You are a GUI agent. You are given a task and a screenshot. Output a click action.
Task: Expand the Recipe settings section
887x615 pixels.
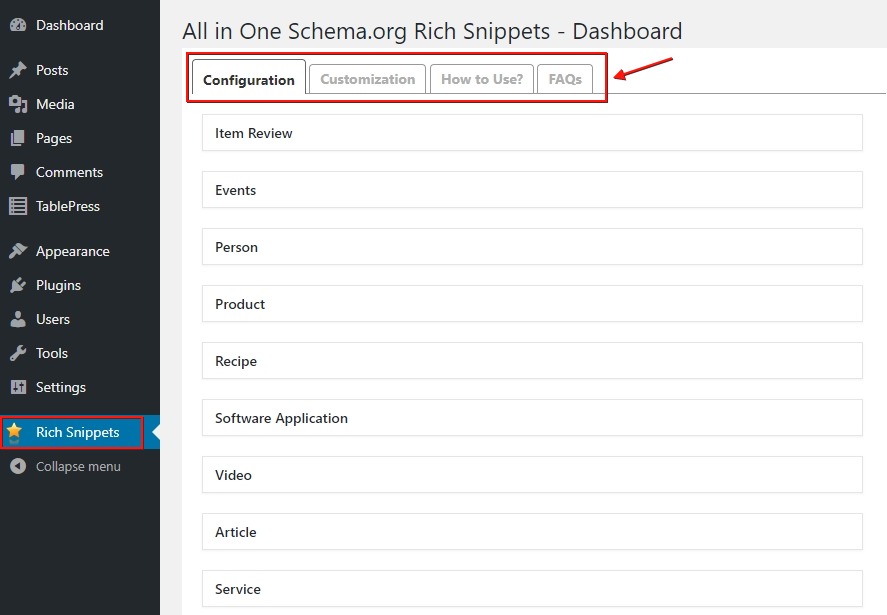click(531, 360)
